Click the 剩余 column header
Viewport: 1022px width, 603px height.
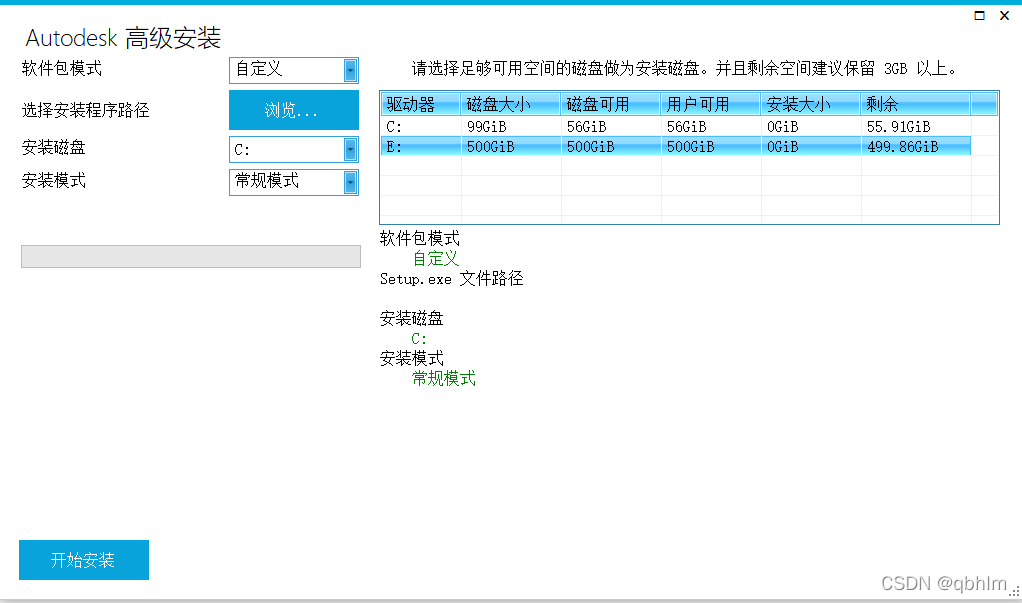[916, 104]
